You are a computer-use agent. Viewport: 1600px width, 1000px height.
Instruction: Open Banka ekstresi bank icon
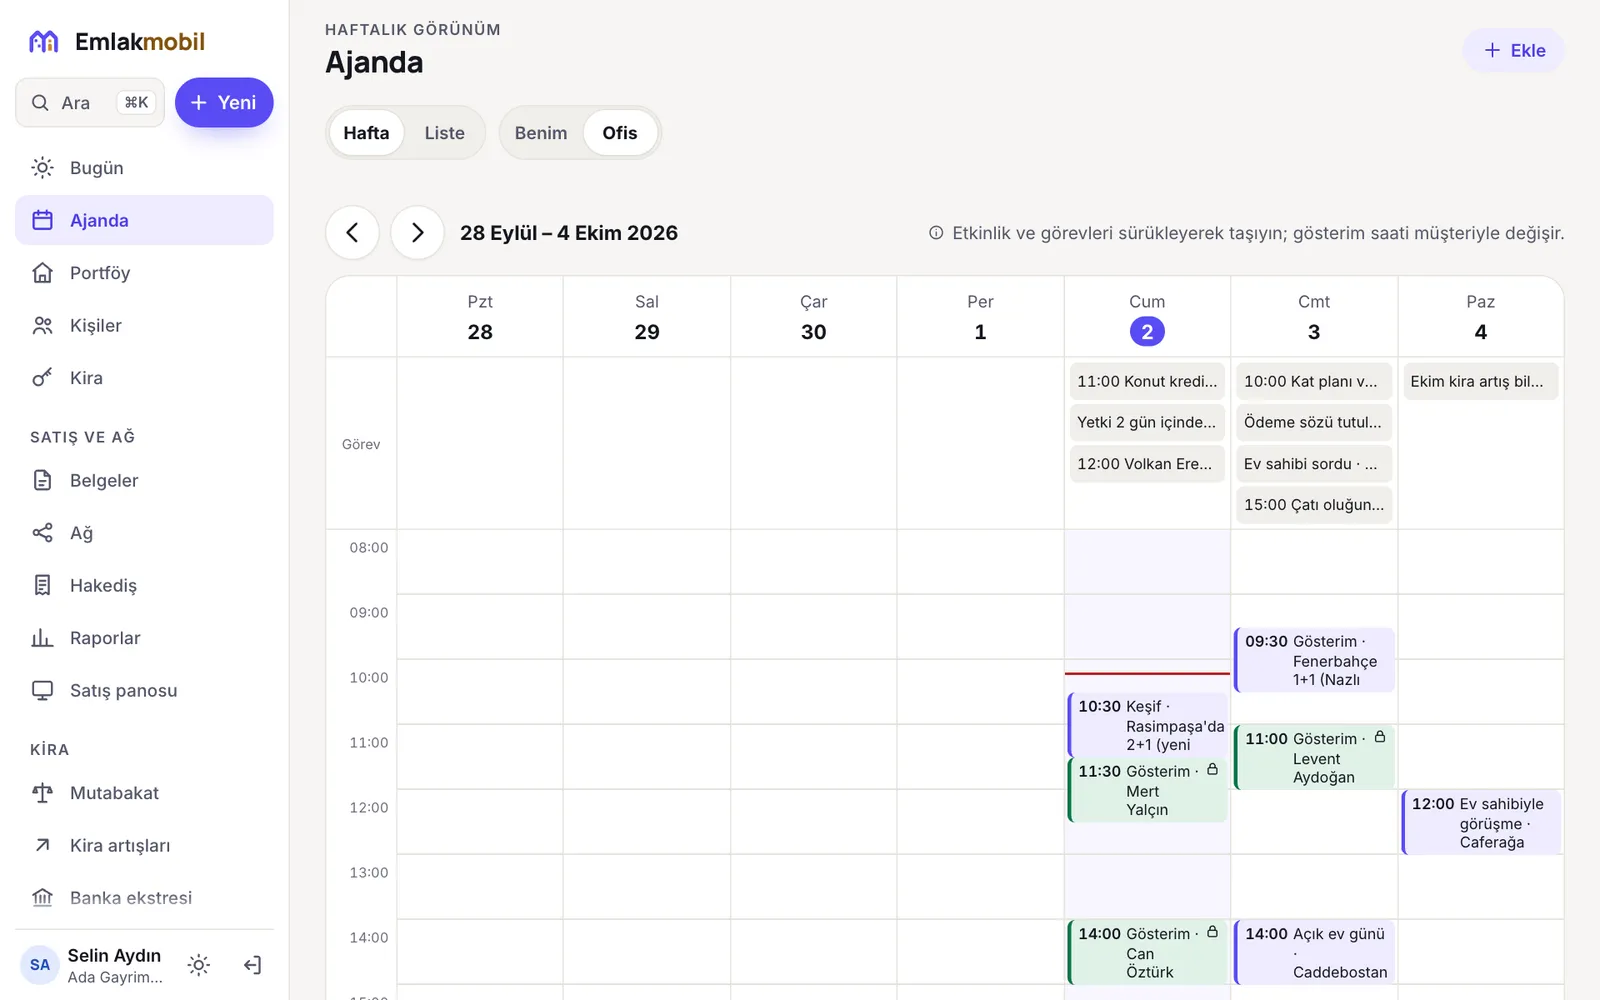(42, 898)
